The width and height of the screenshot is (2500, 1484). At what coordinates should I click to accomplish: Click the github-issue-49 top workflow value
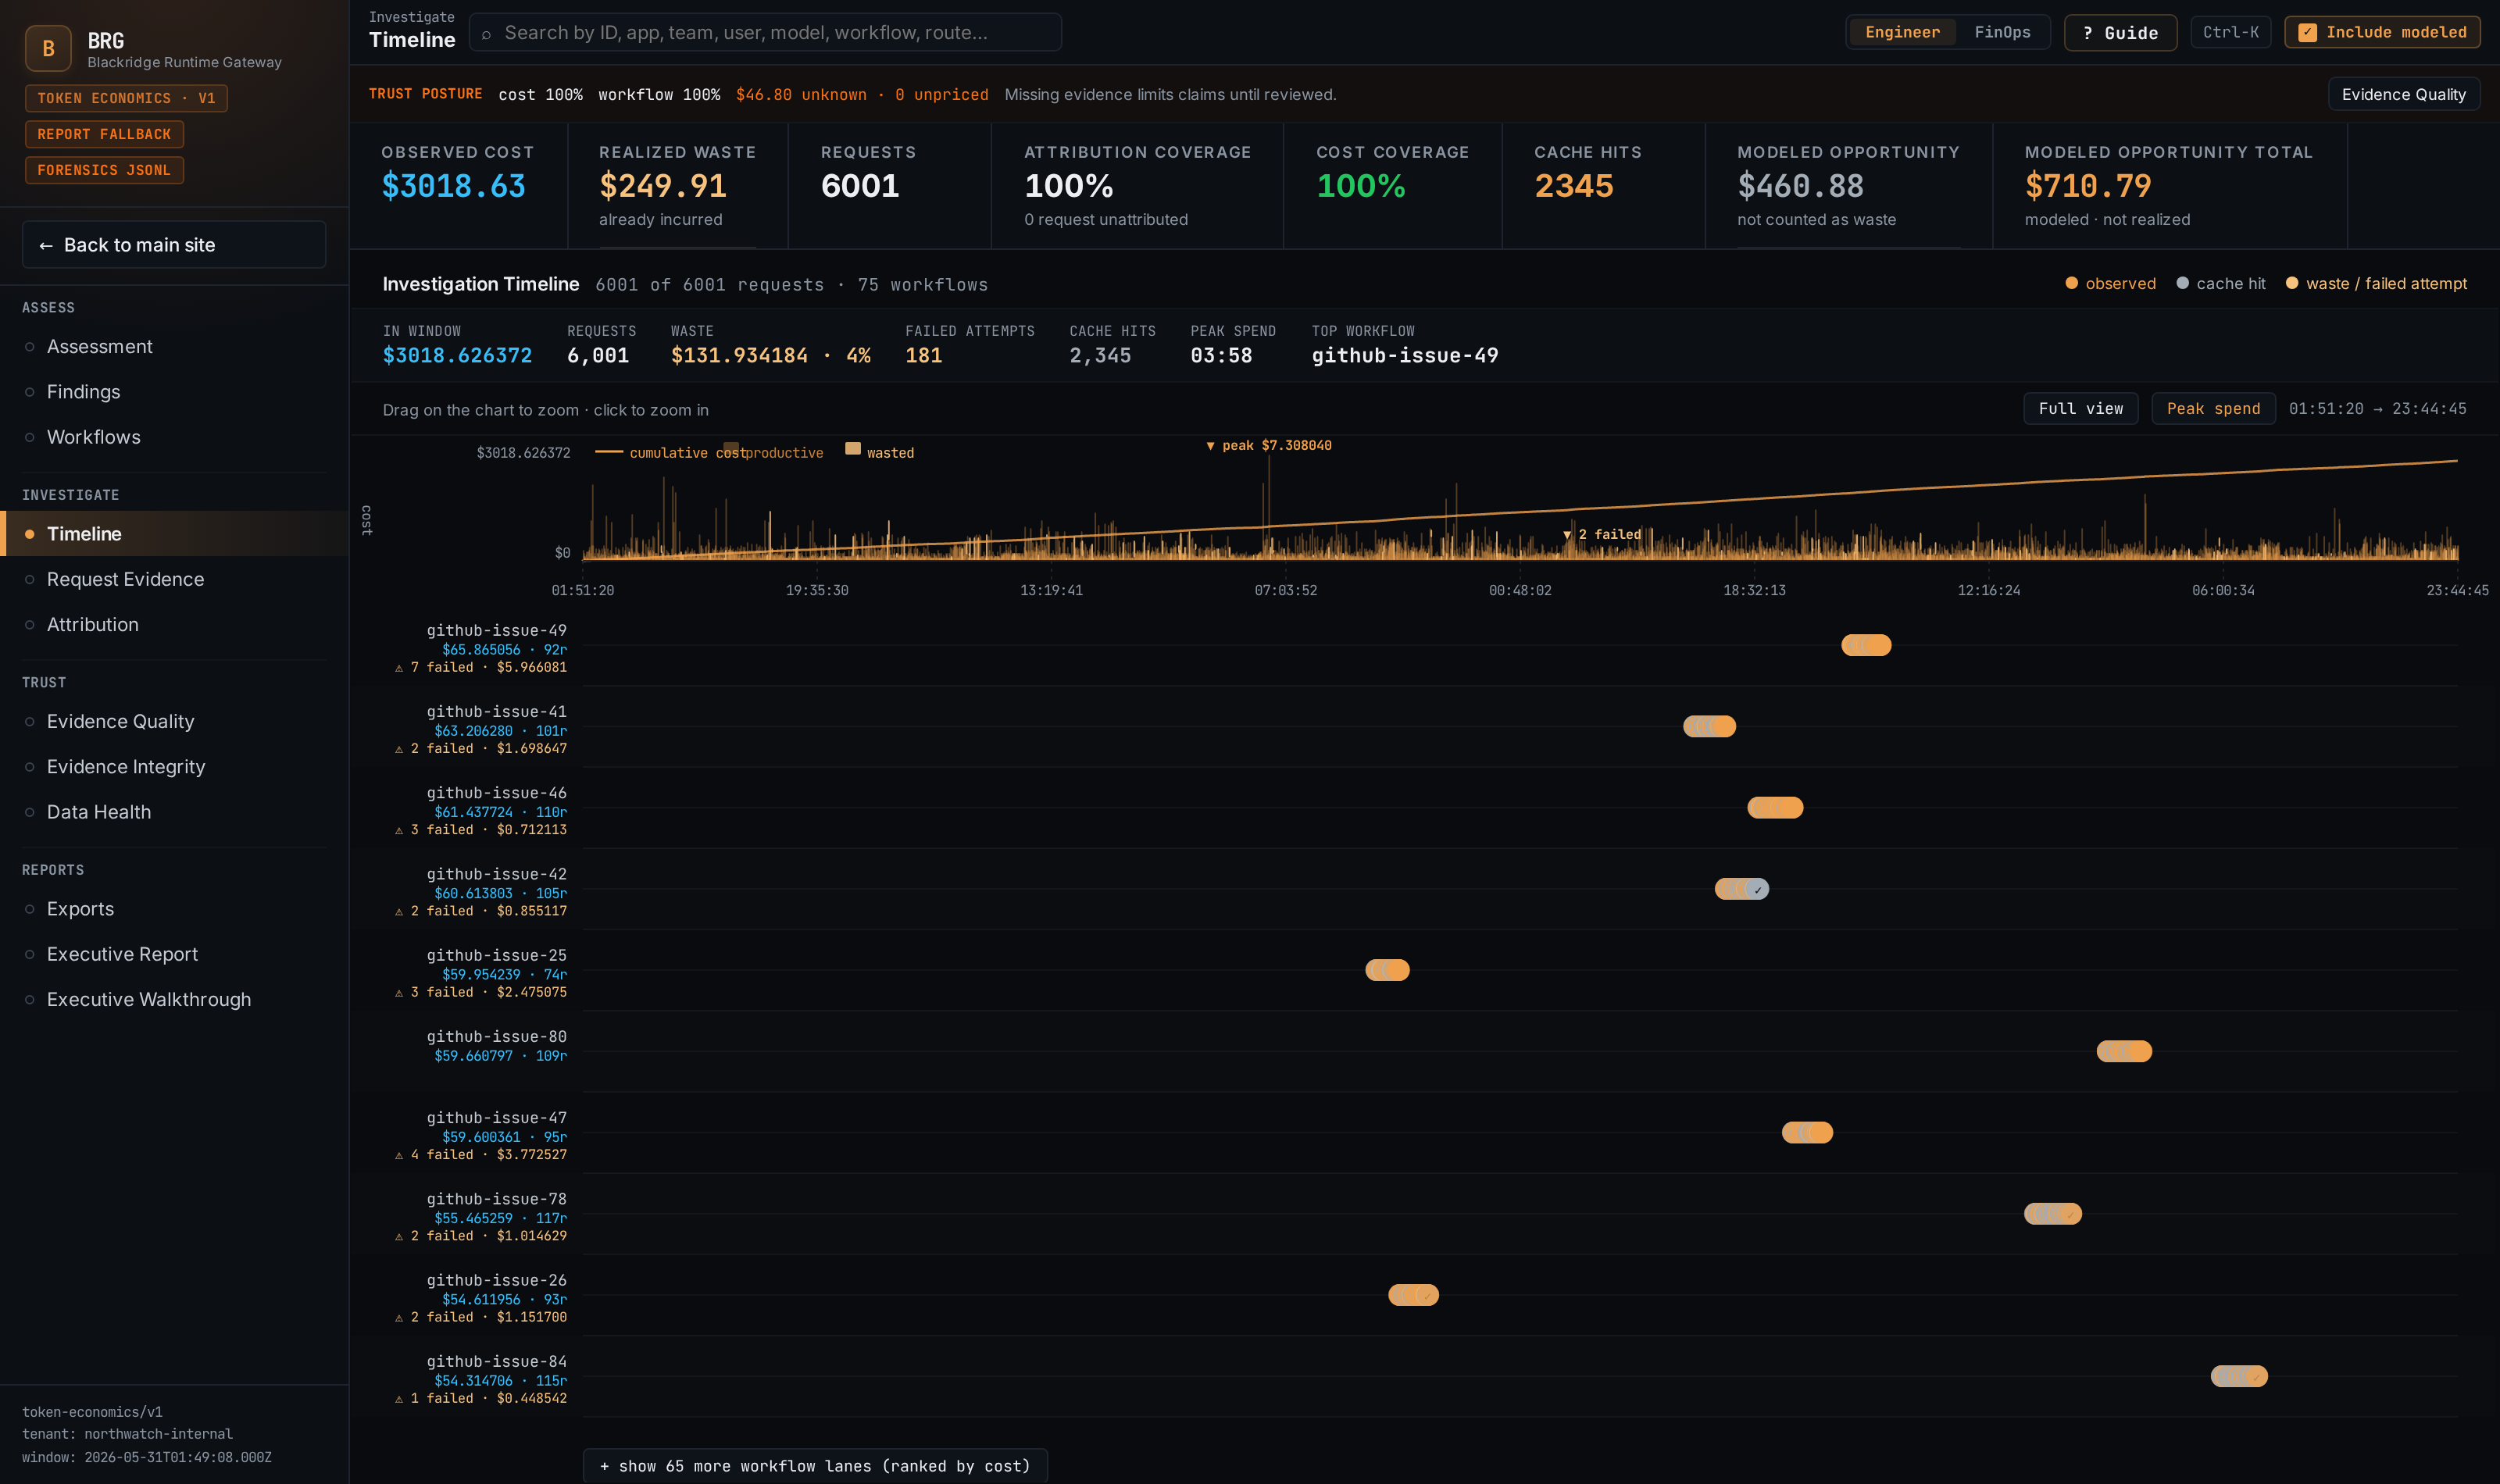pyautogui.click(x=1404, y=356)
